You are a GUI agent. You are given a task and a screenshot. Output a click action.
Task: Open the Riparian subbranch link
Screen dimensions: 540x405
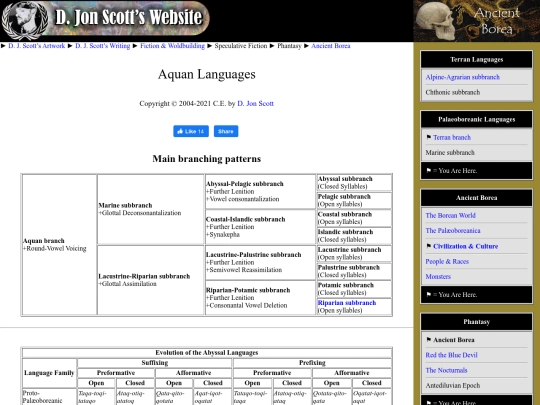[346, 303]
